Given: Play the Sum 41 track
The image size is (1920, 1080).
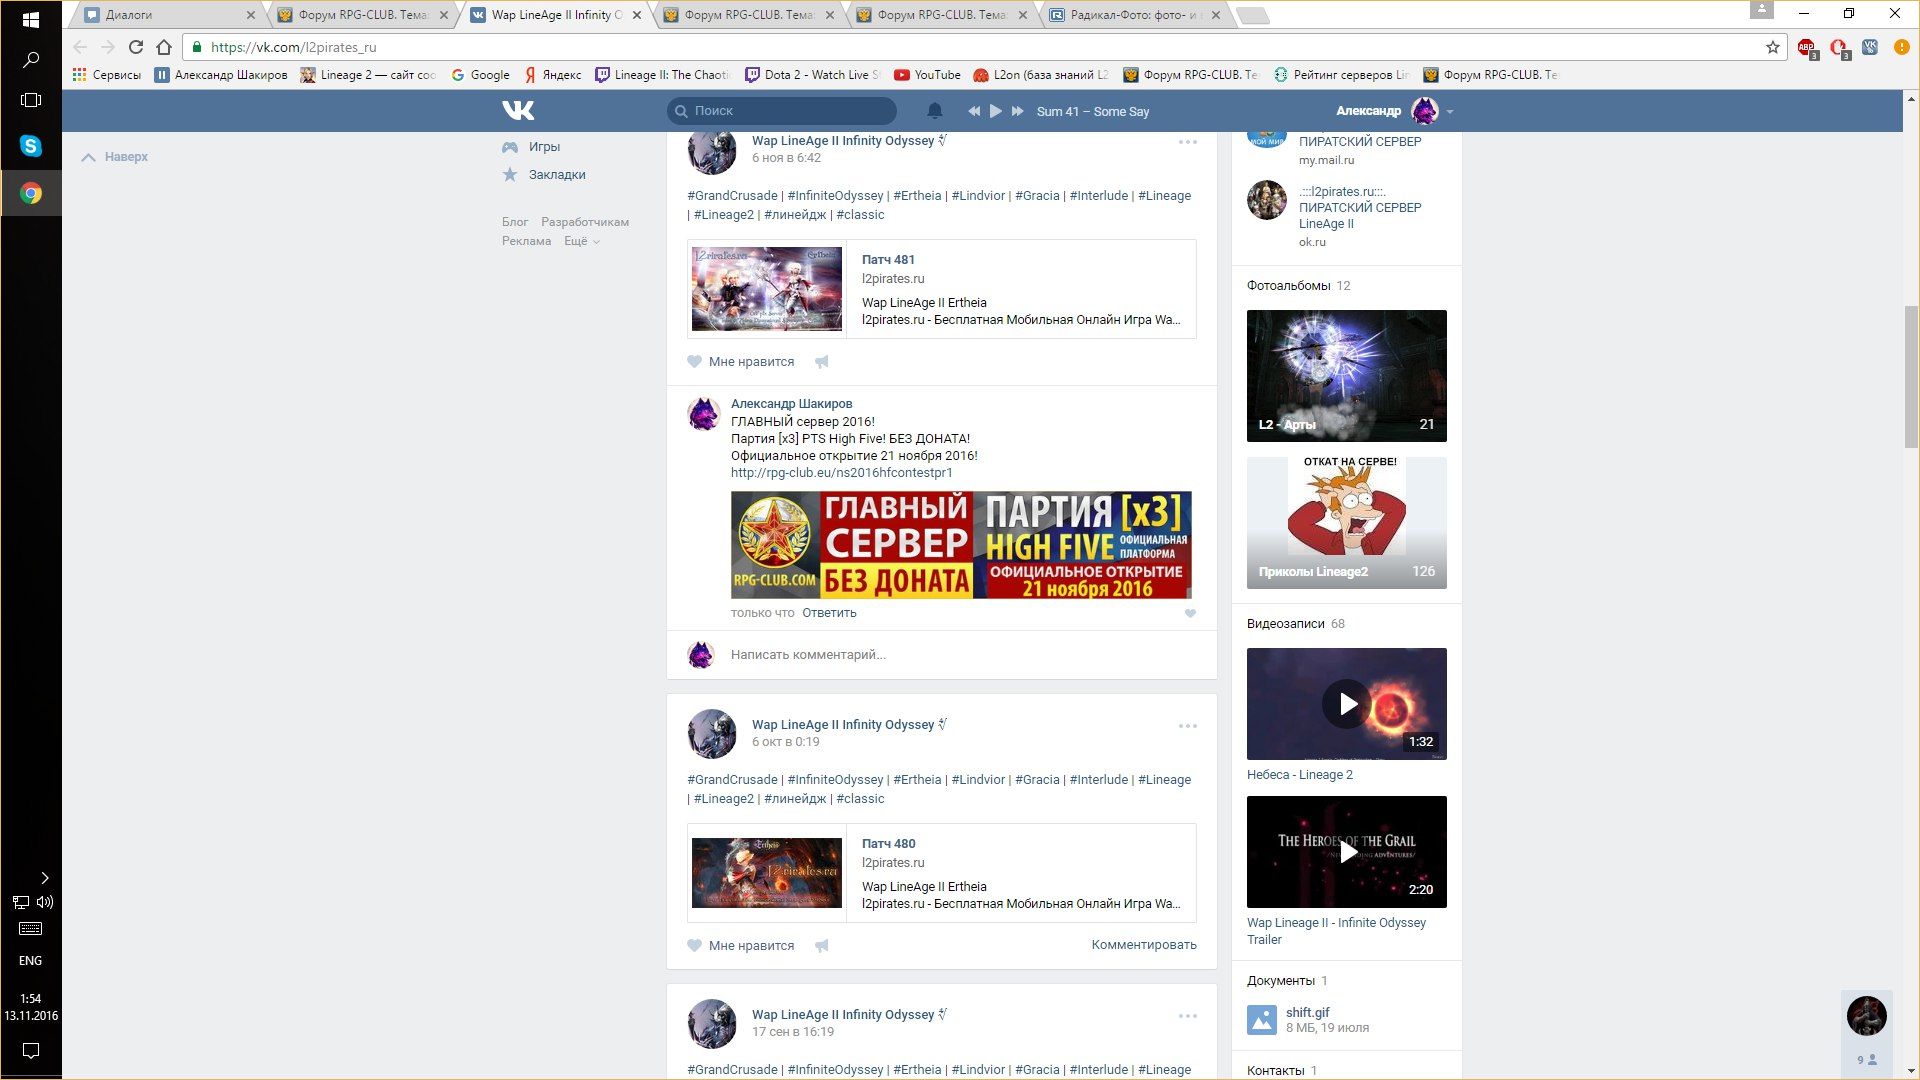Looking at the screenshot, I should 995,111.
